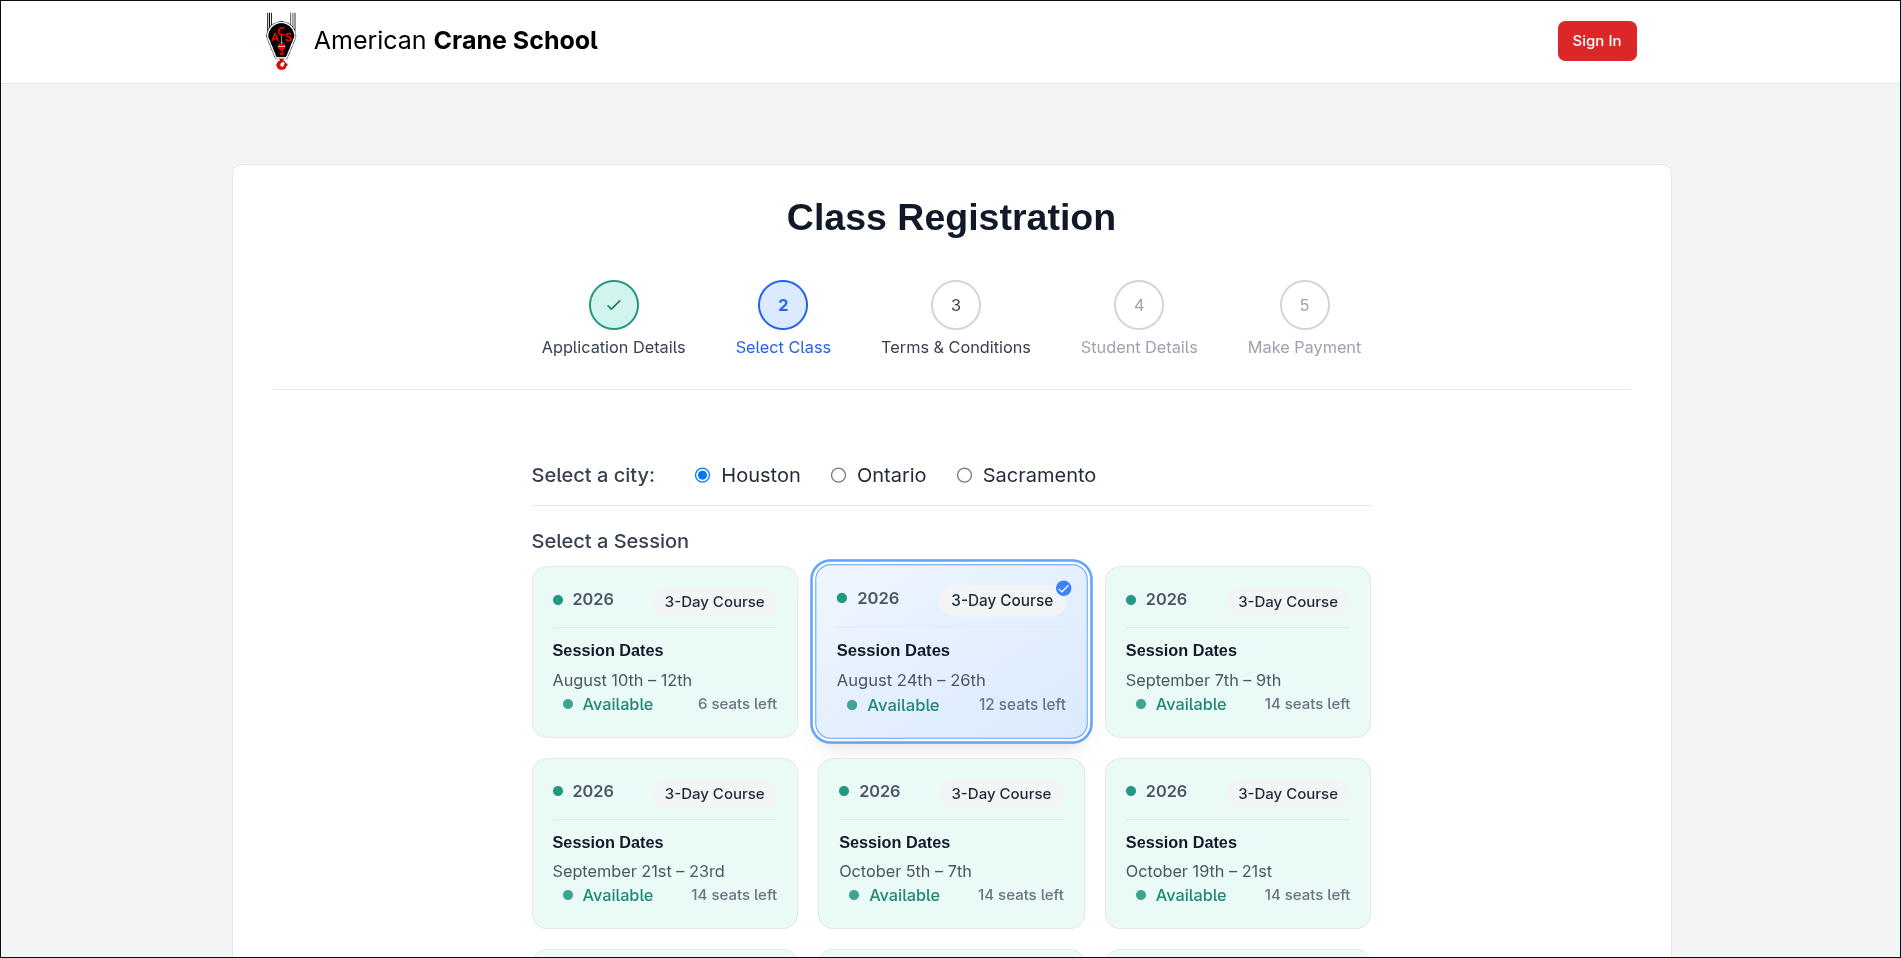Screen dimensions: 1901x958
Task: Pick the Sacramento city radio button
Action: coord(965,475)
